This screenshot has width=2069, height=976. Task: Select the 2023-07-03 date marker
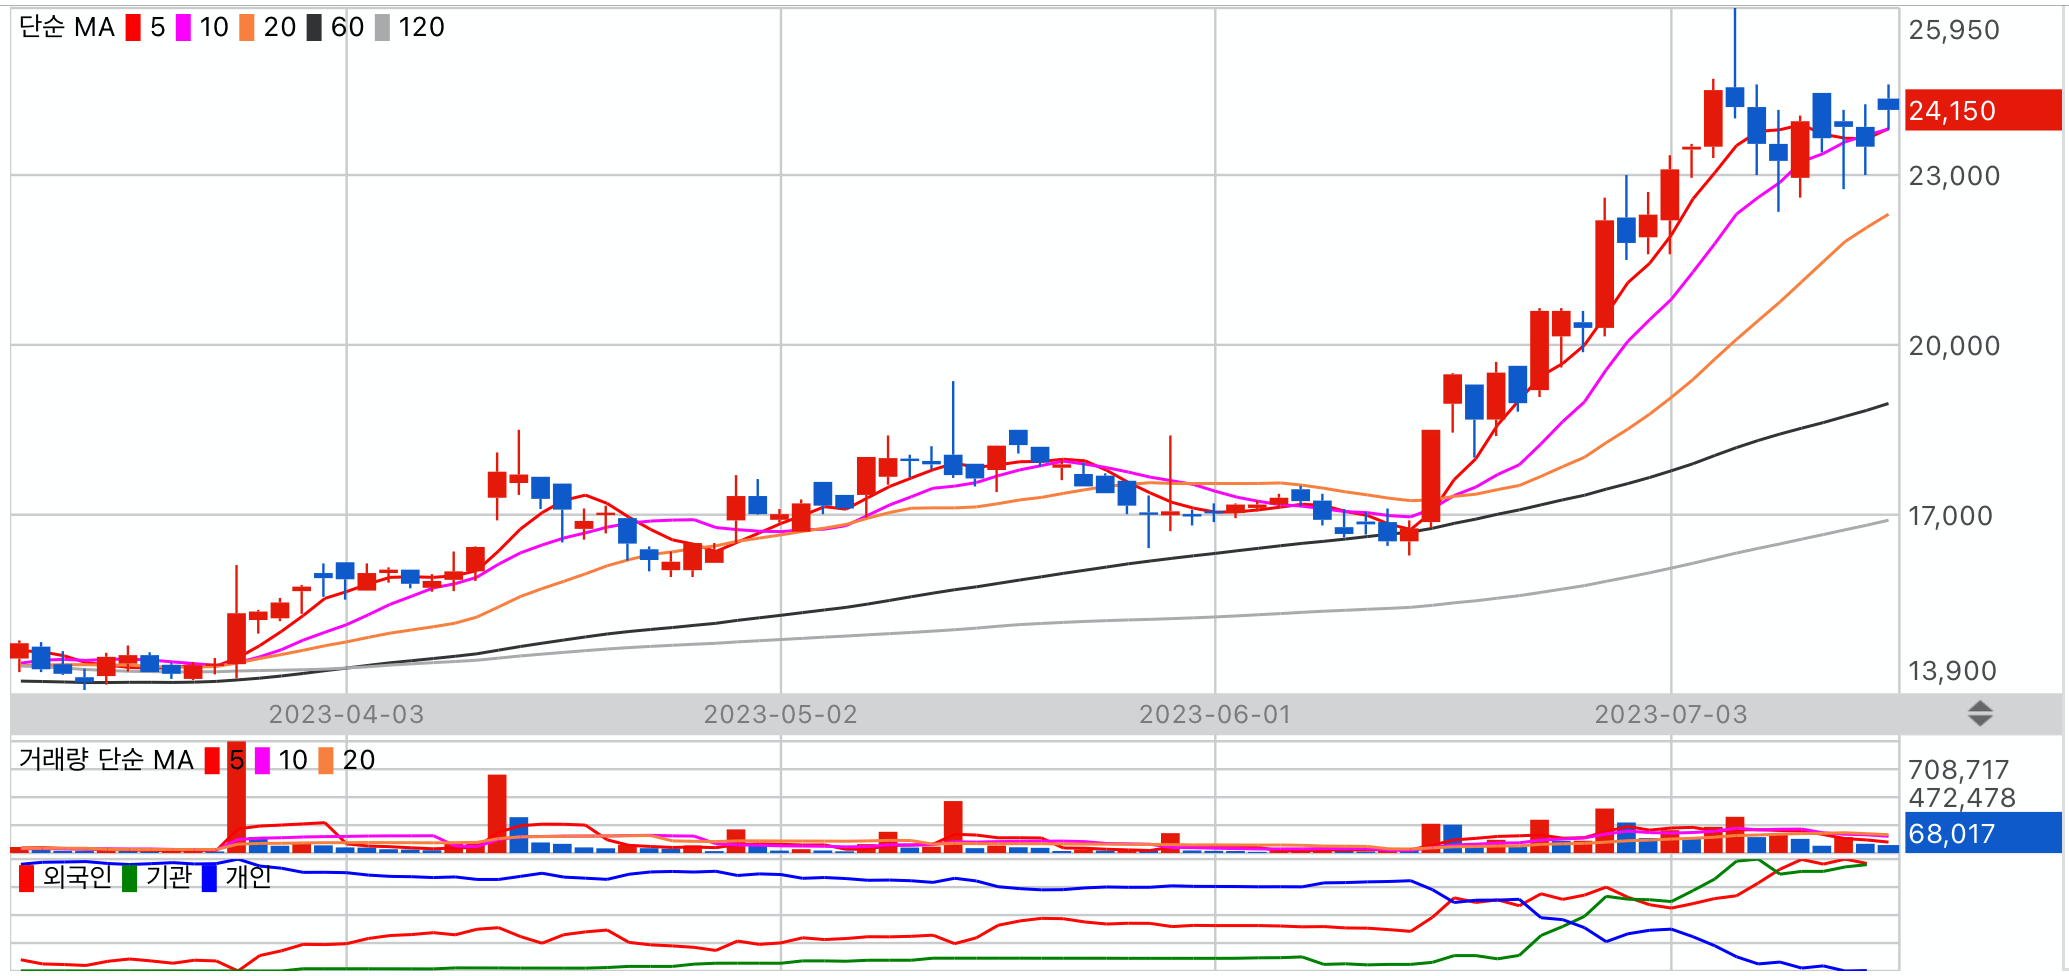1671,715
